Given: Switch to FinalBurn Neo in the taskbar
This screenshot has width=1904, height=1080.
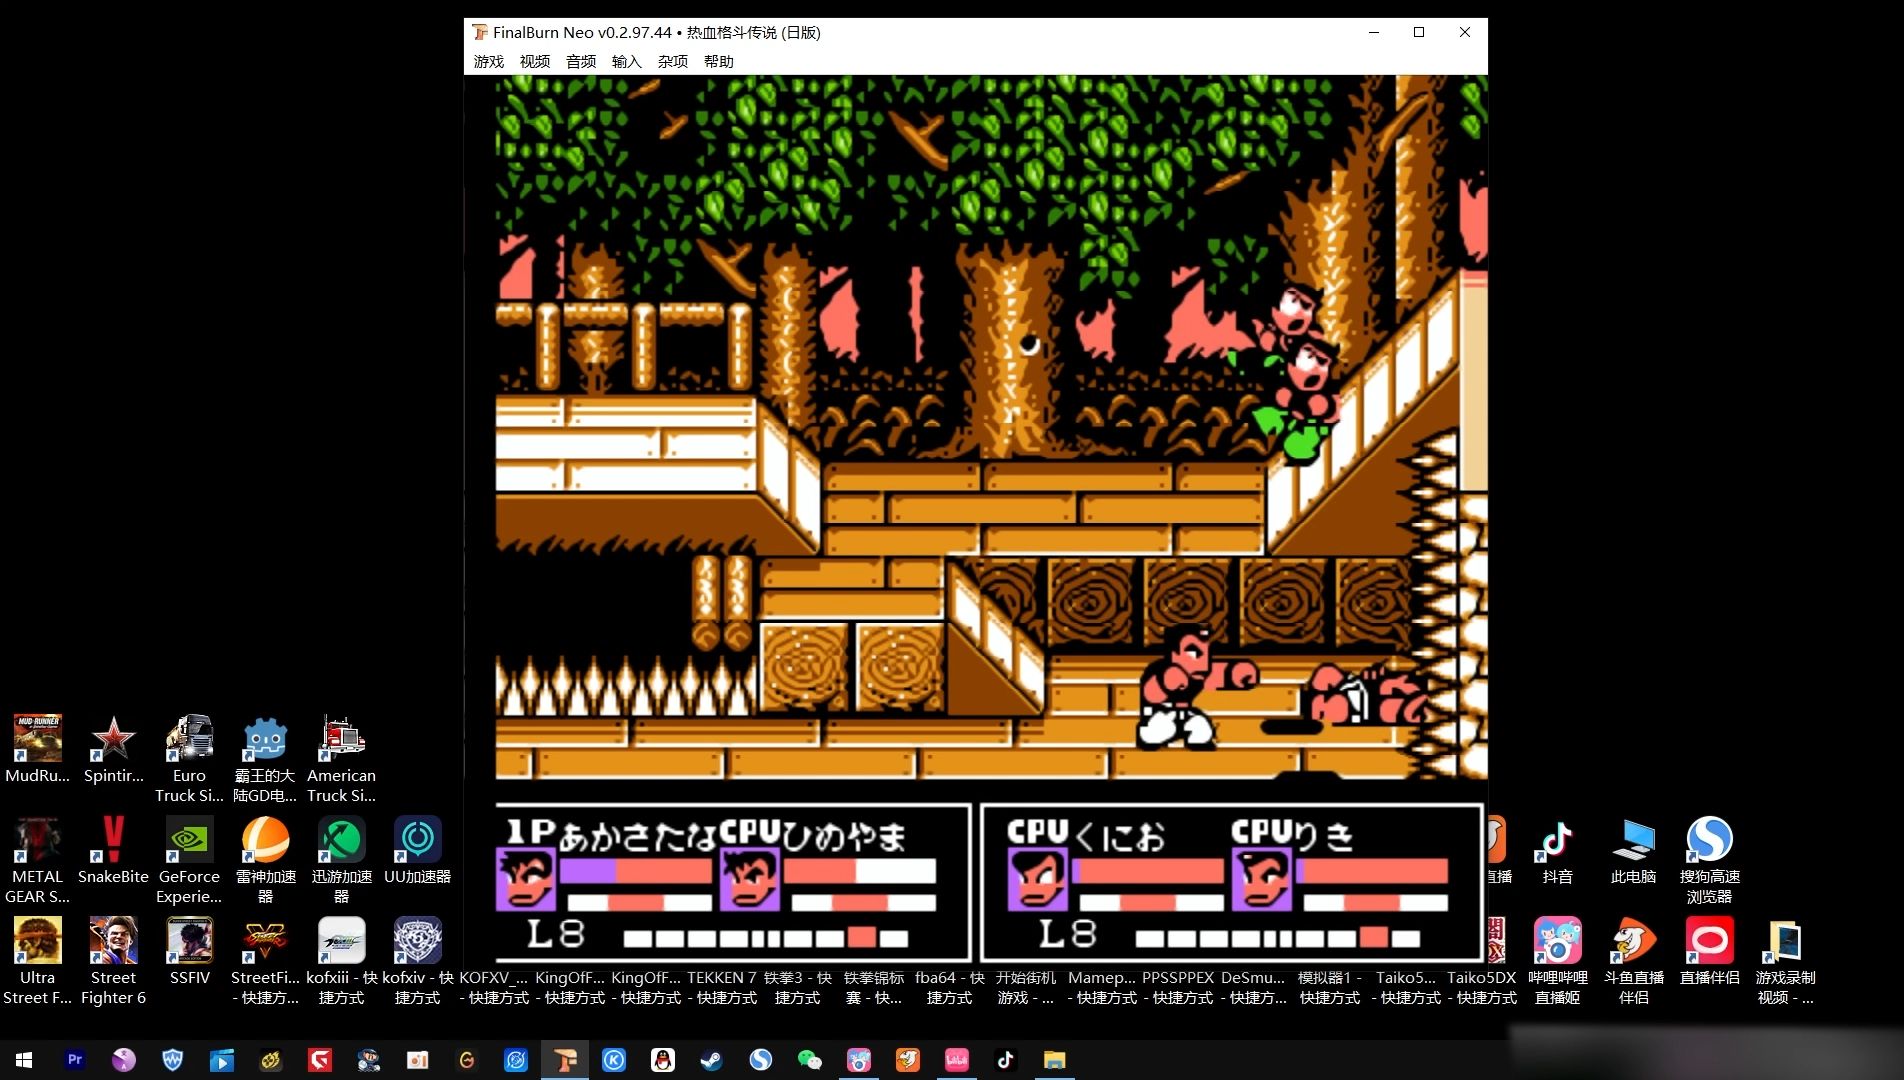Looking at the screenshot, I should tap(565, 1060).
